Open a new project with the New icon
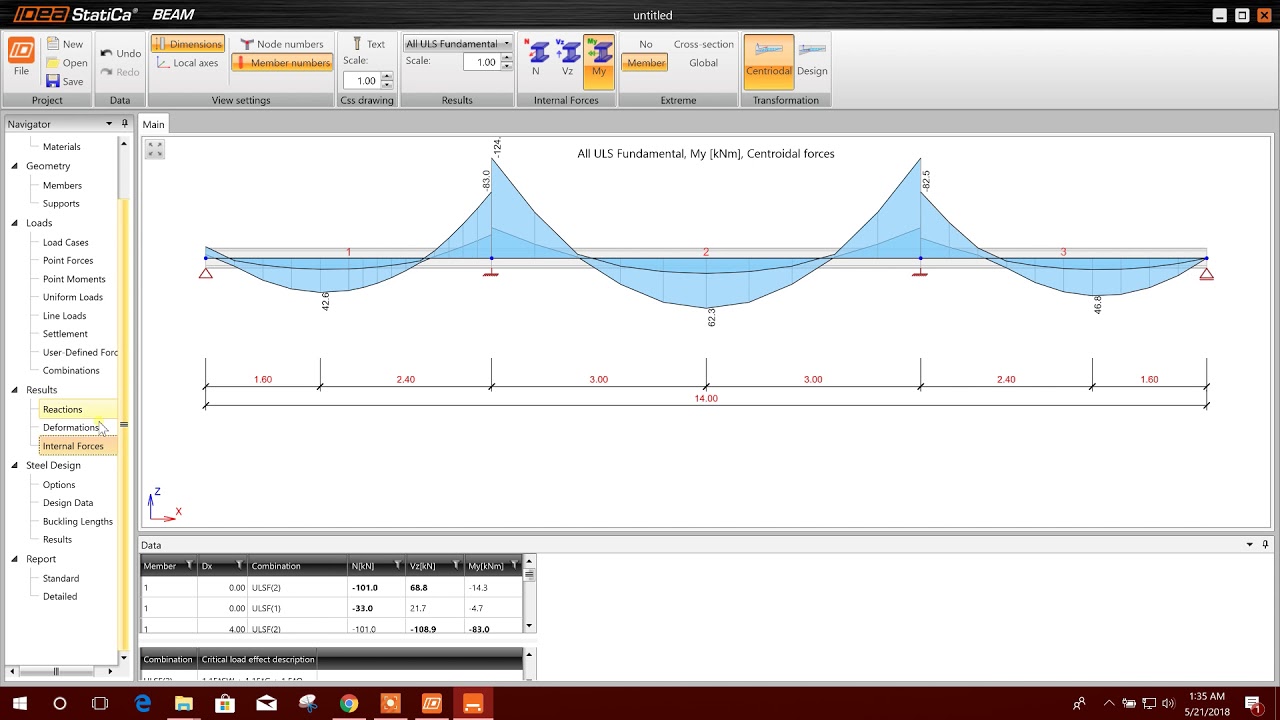 [64, 43]
